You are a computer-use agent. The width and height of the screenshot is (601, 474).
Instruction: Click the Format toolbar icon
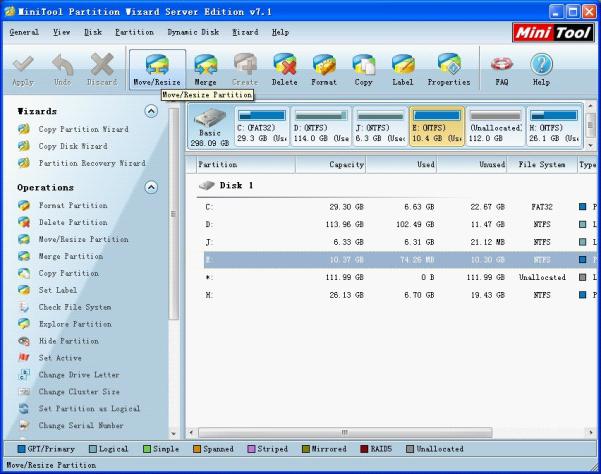(324, 70)
